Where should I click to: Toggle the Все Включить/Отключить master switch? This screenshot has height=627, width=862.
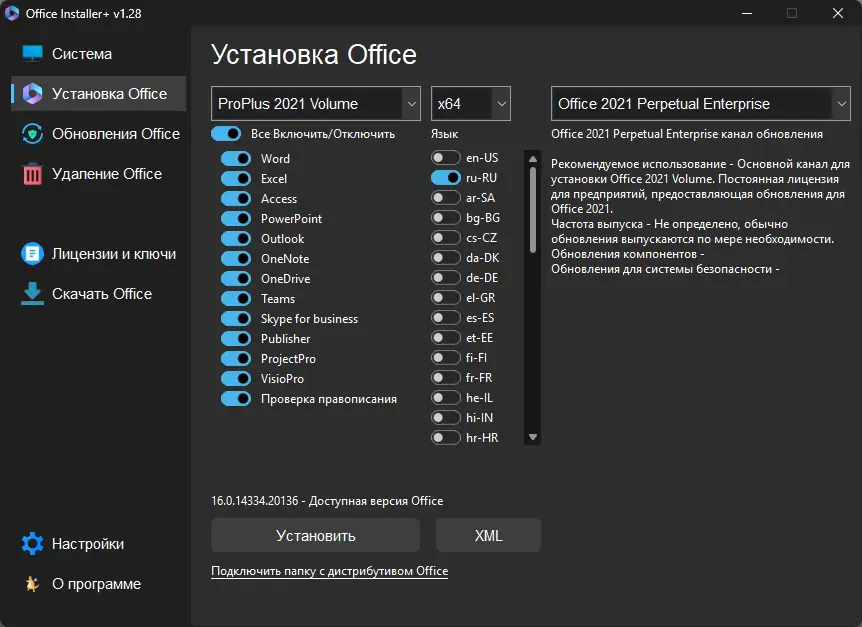point(226,133)
